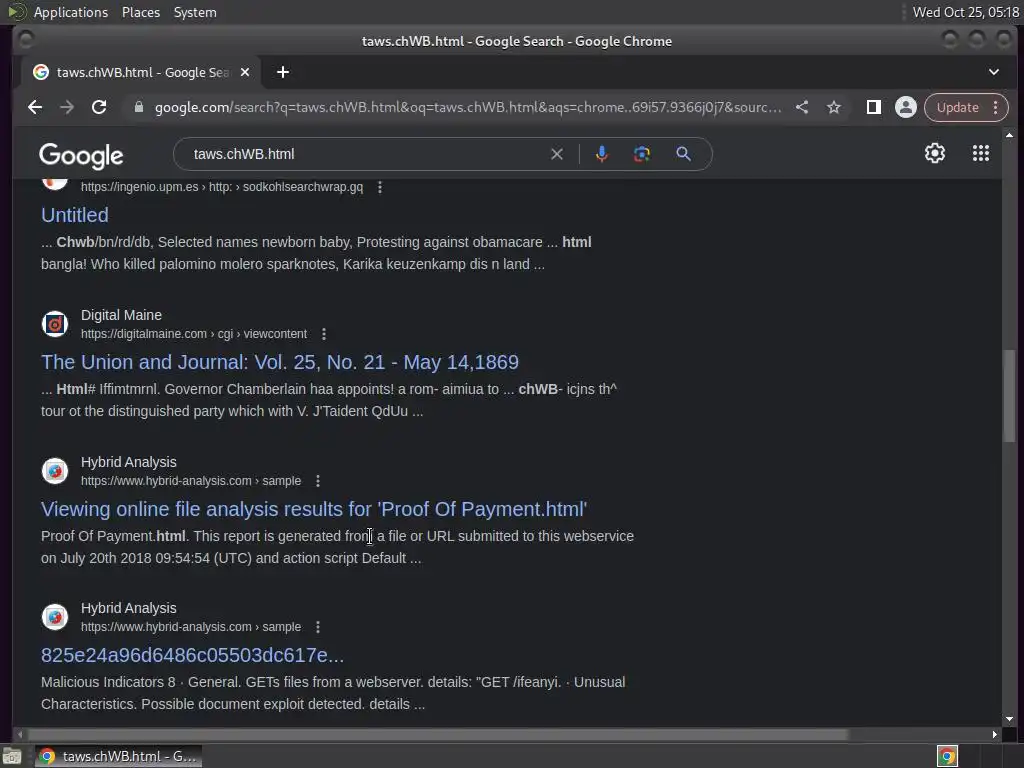Click the show desktop icon in the taskbar
Screen dimensions: 1024x768
pyautogui.click(x=12, y=756)
